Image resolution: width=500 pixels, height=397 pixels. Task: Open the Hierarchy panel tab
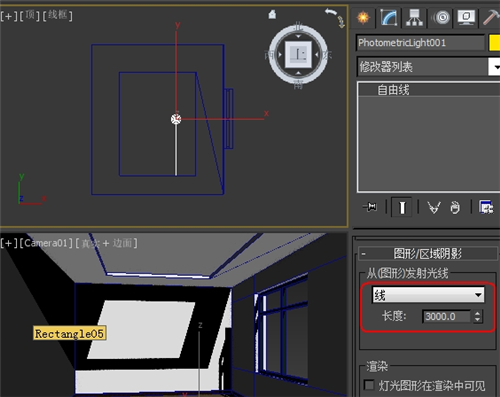point(414,17)
